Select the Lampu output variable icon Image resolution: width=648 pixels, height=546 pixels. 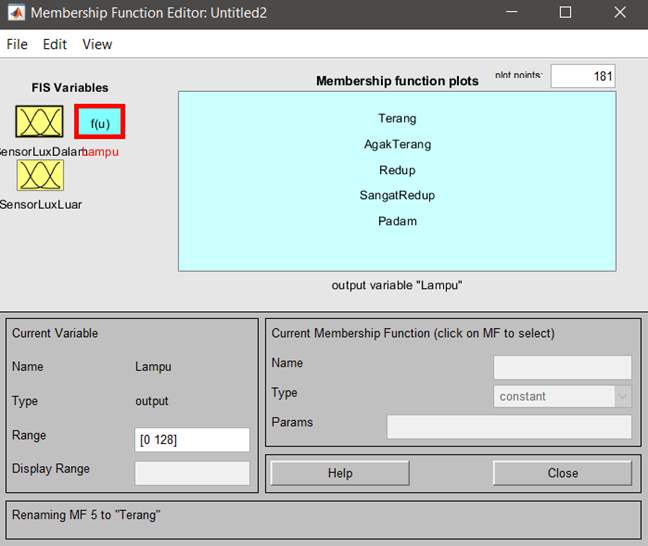[100, 122]
